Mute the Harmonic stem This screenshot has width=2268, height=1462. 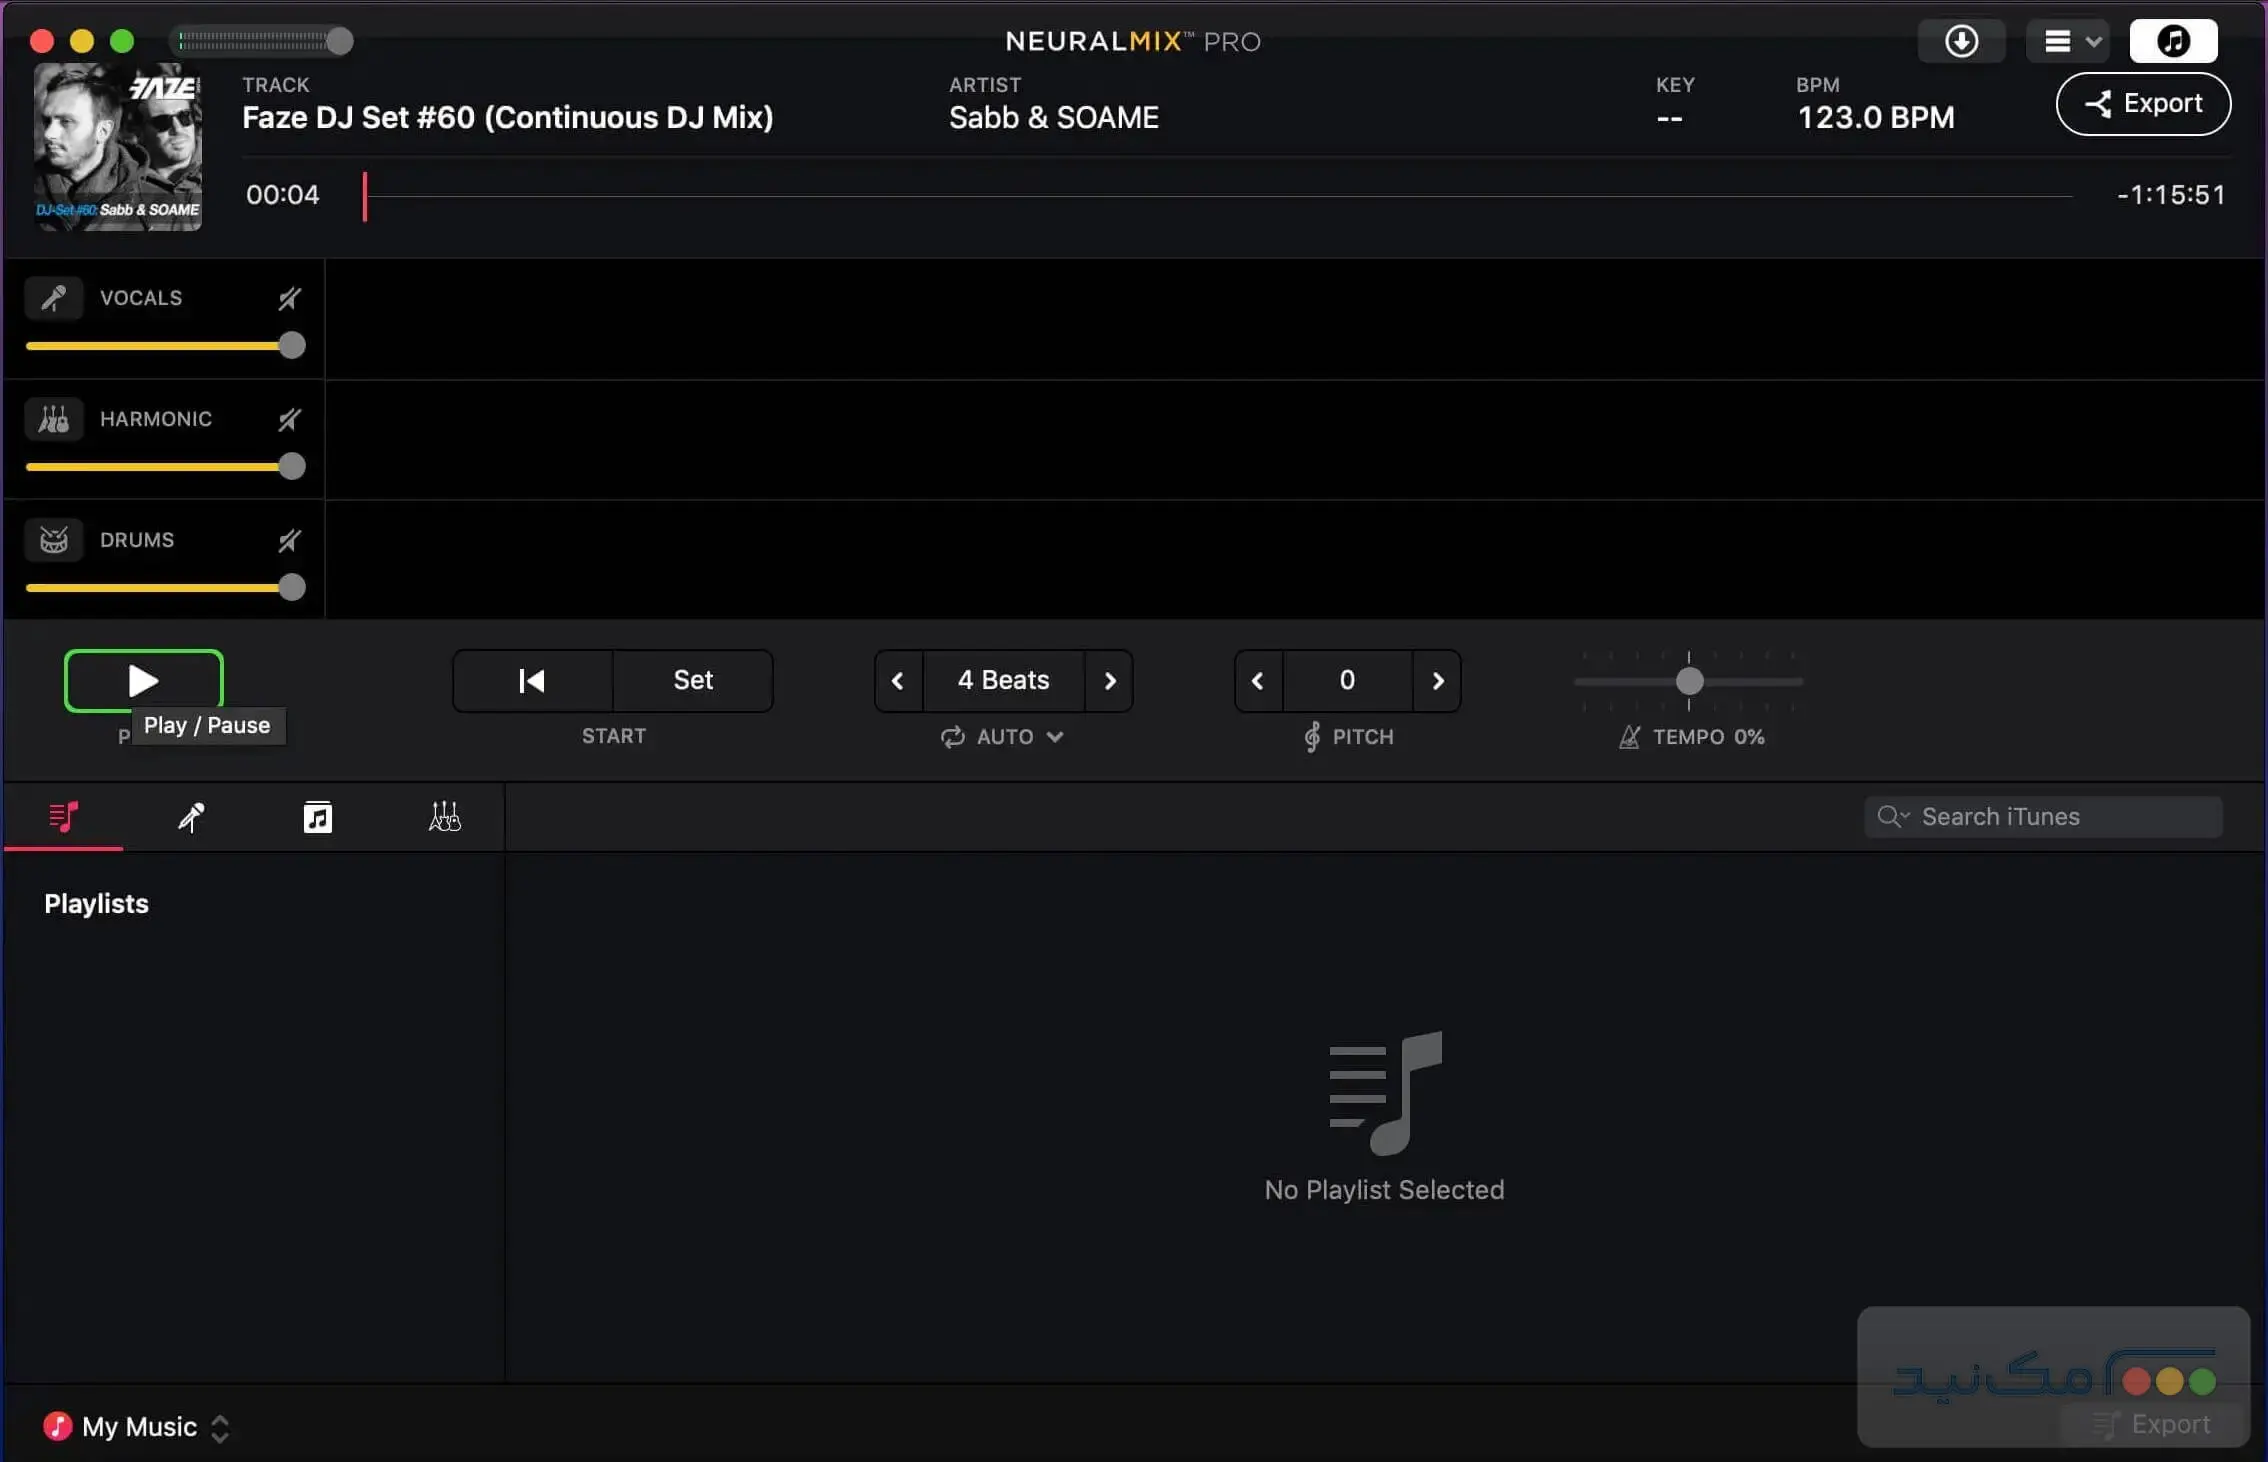click(289, 419)
